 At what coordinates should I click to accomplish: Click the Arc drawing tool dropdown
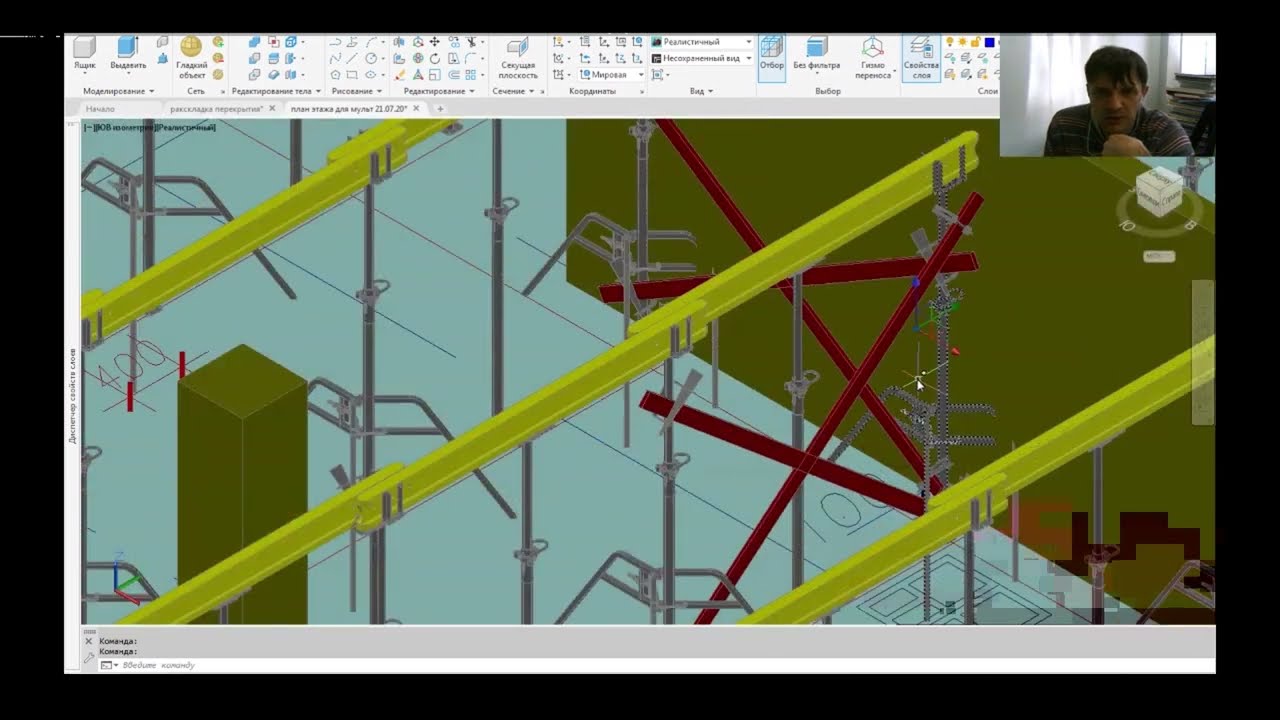pyautogui.click(x=384, y=42)
